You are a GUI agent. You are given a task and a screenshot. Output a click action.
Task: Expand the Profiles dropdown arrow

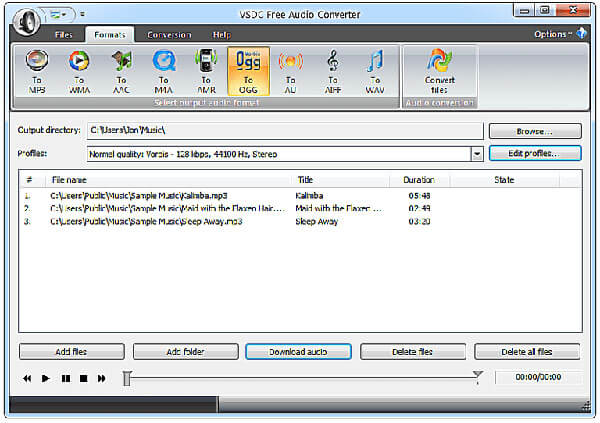click(477, 154)
